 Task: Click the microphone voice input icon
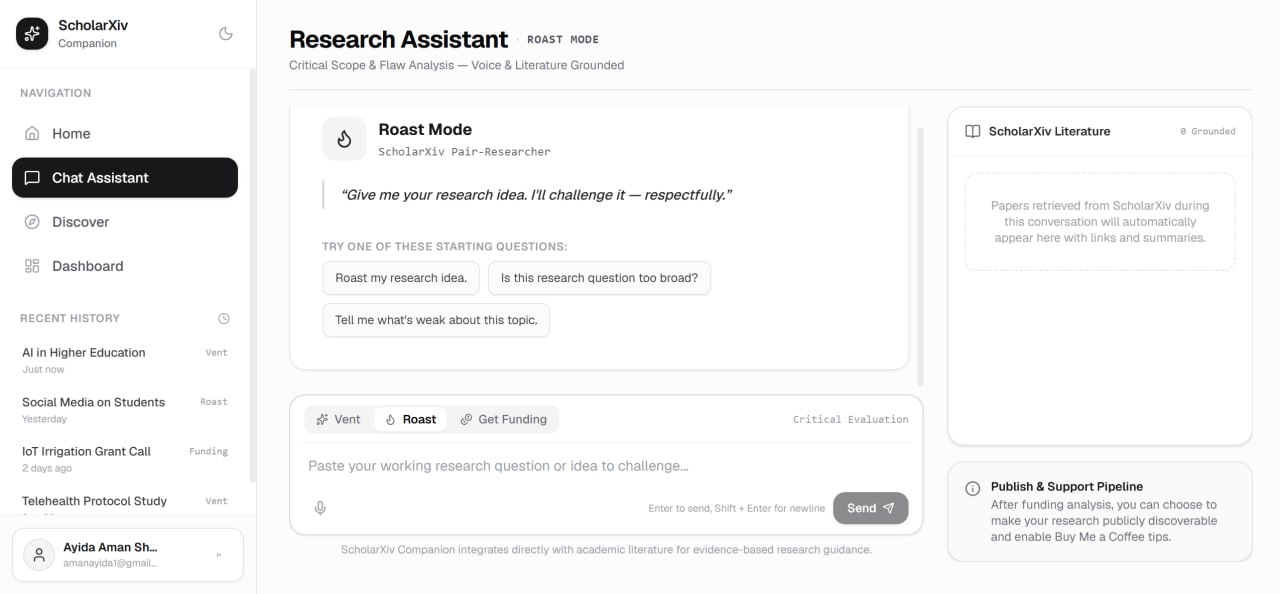(x=320, y=508)
